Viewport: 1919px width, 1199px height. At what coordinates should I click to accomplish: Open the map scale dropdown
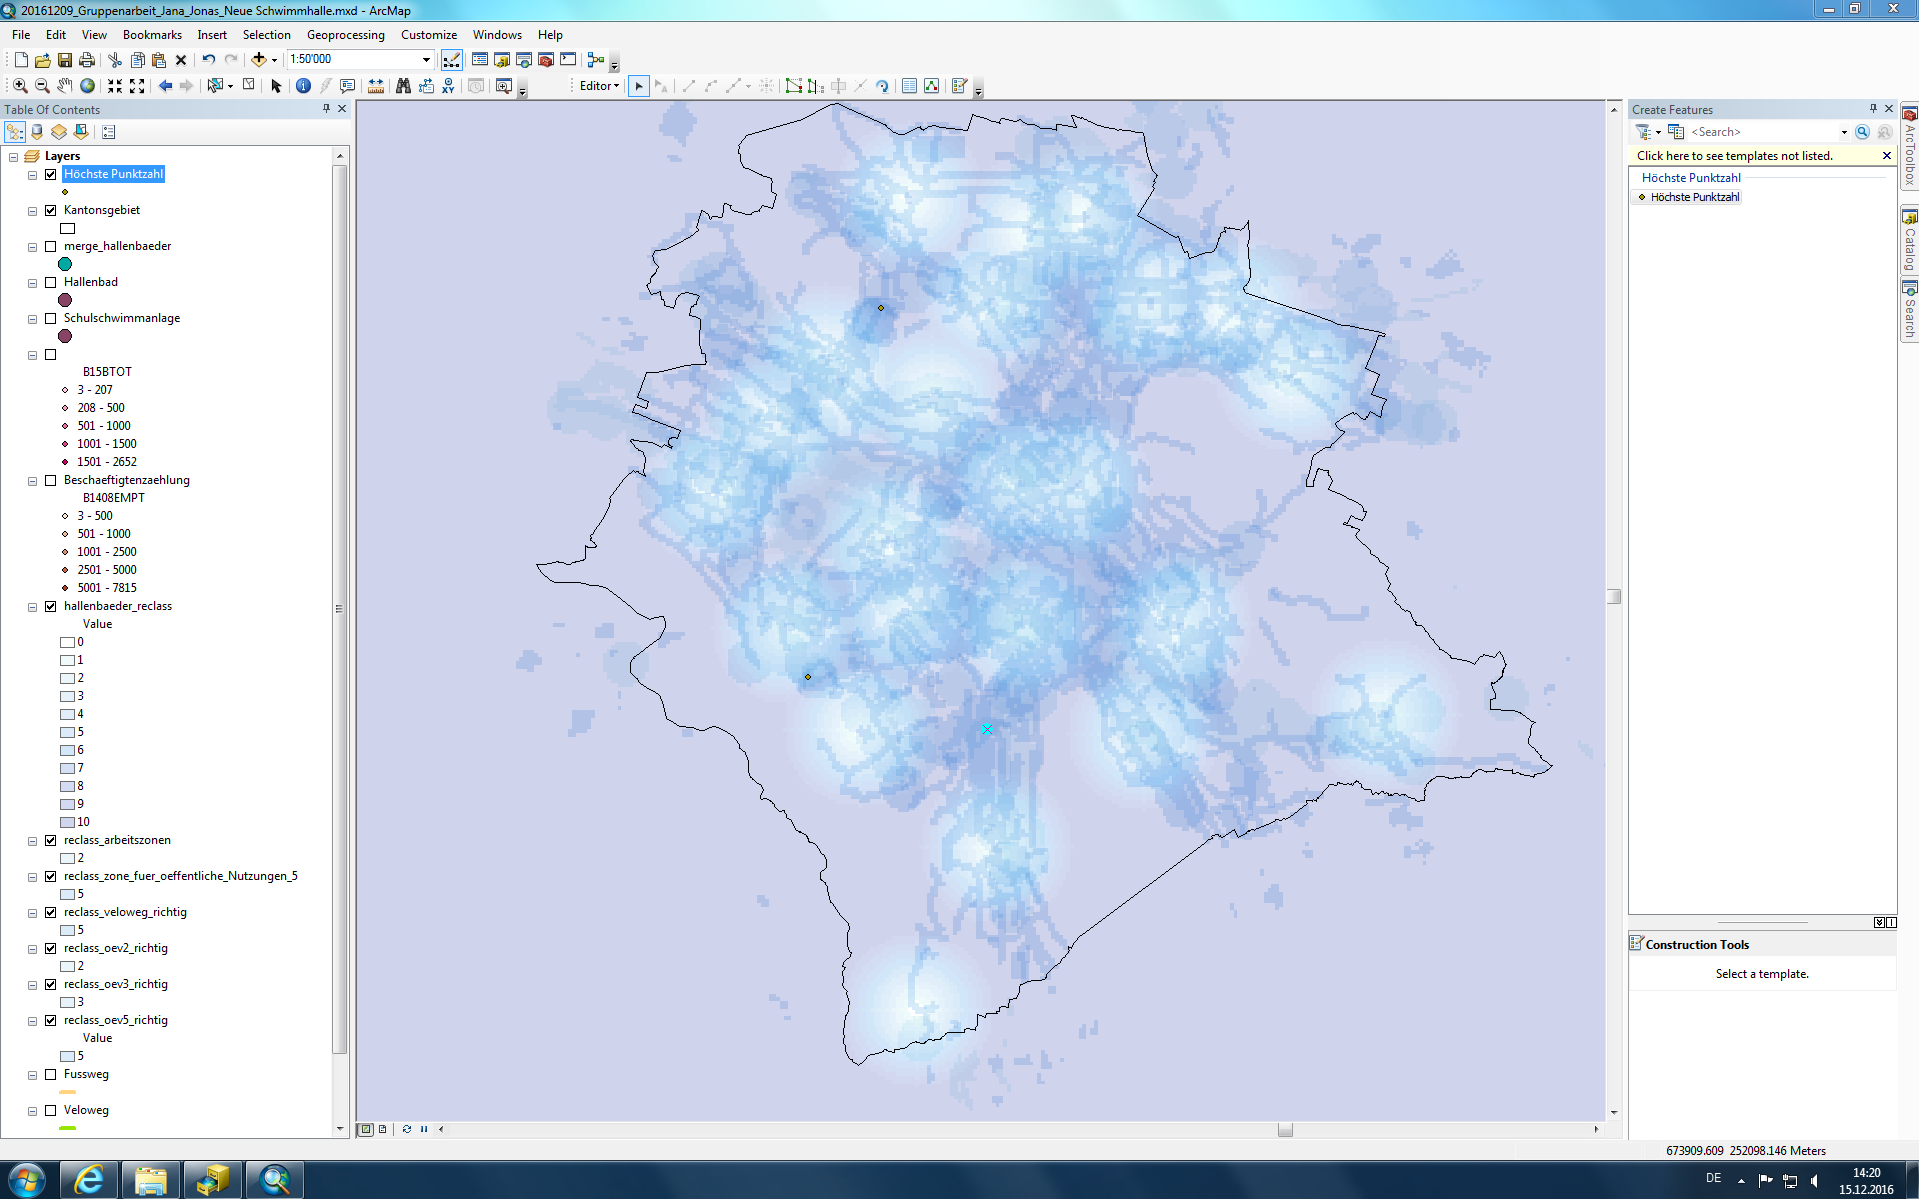point(426,60)
